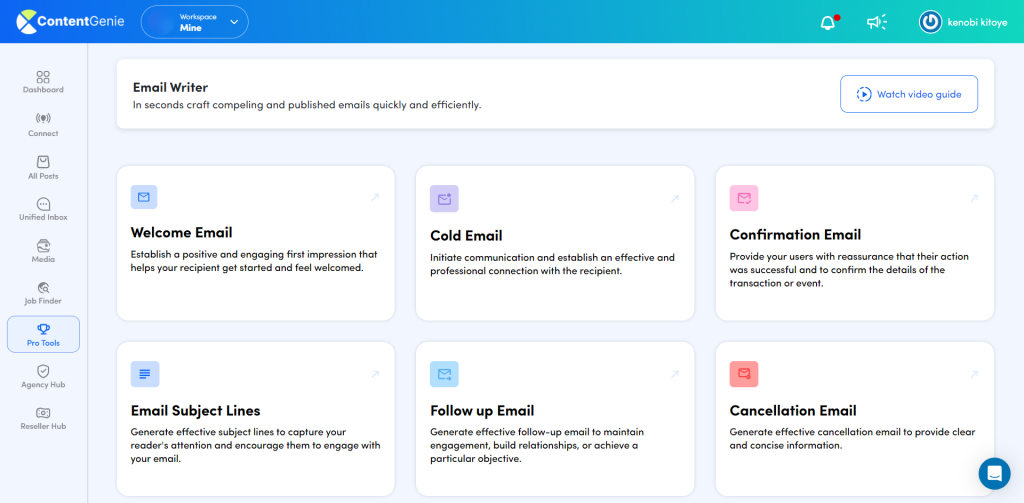Click the kenobi kitoye username
Screen dimensions: 1024x503
click(x=976, y=22)
